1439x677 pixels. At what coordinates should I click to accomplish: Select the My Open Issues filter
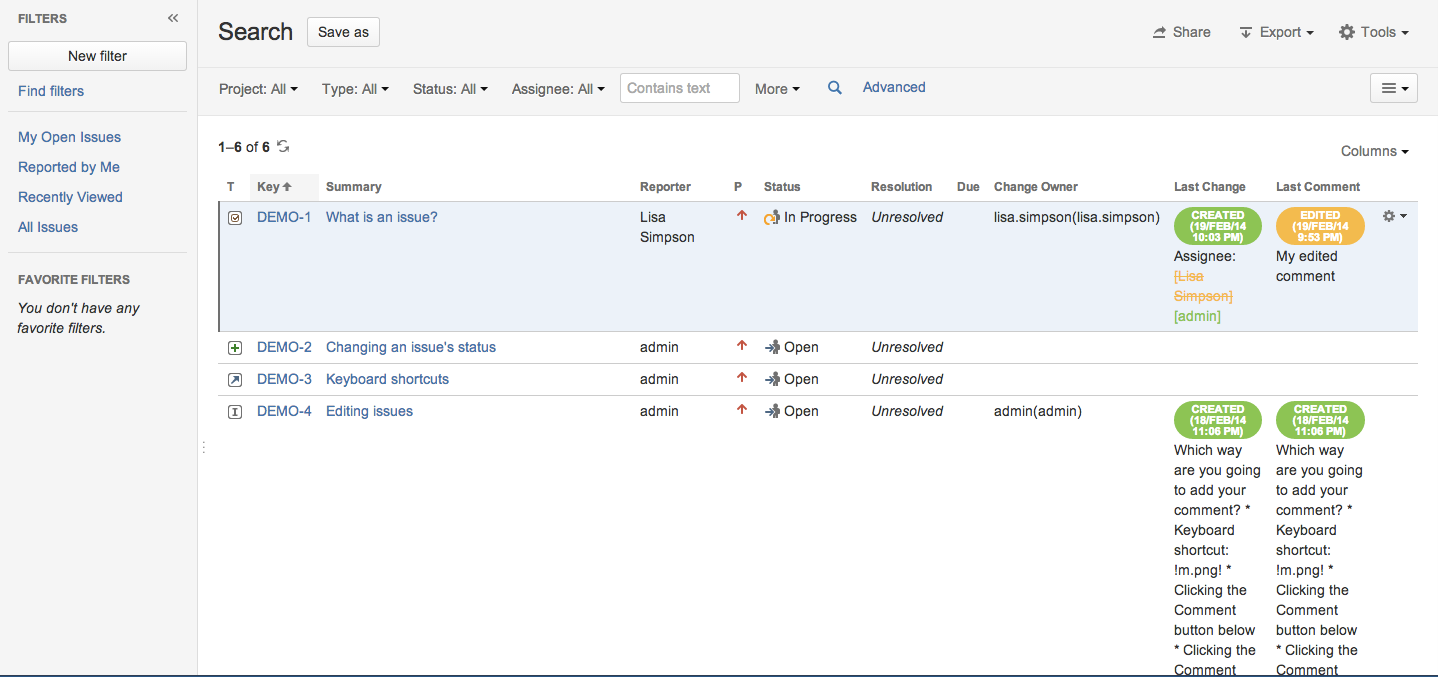coord(70,137)
